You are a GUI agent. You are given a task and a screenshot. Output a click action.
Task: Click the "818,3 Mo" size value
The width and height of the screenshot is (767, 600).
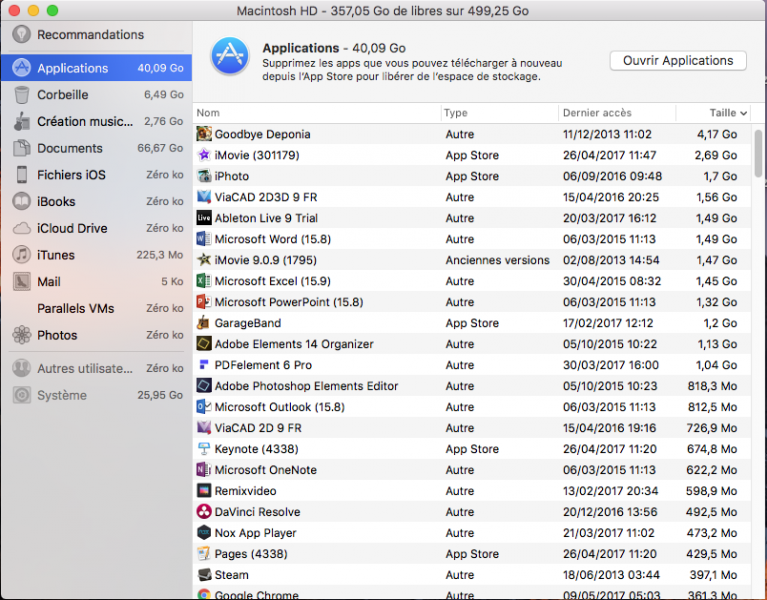[x=712, y=386]
